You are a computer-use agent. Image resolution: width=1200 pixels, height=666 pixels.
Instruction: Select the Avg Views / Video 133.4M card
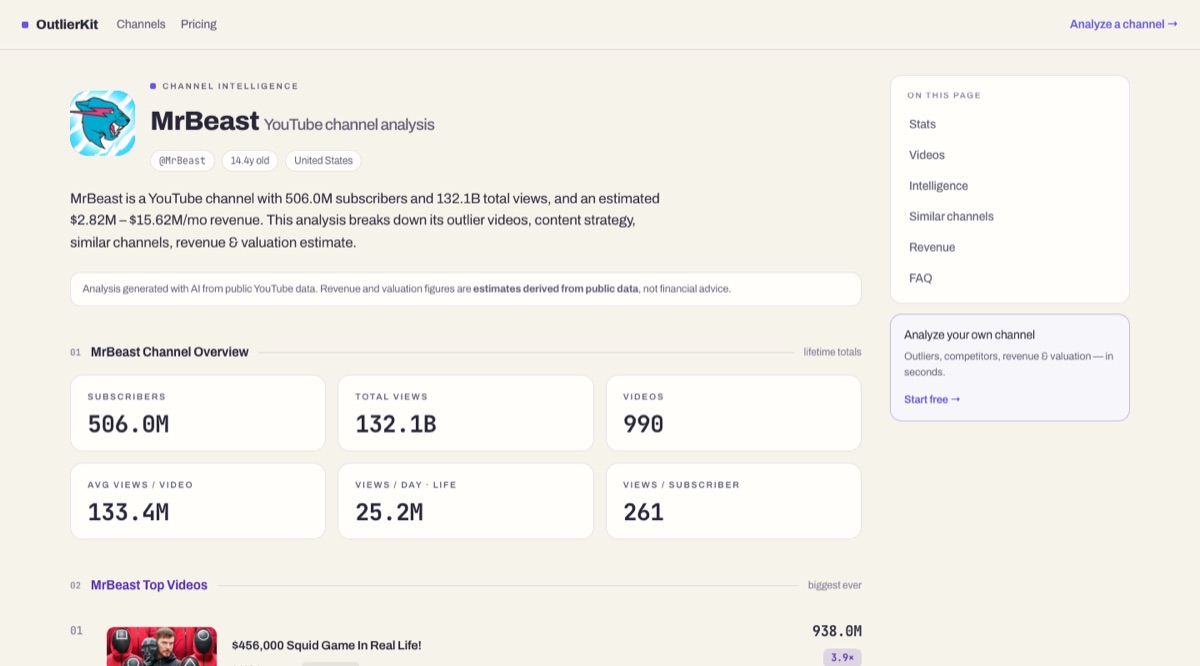pos(198,501)
